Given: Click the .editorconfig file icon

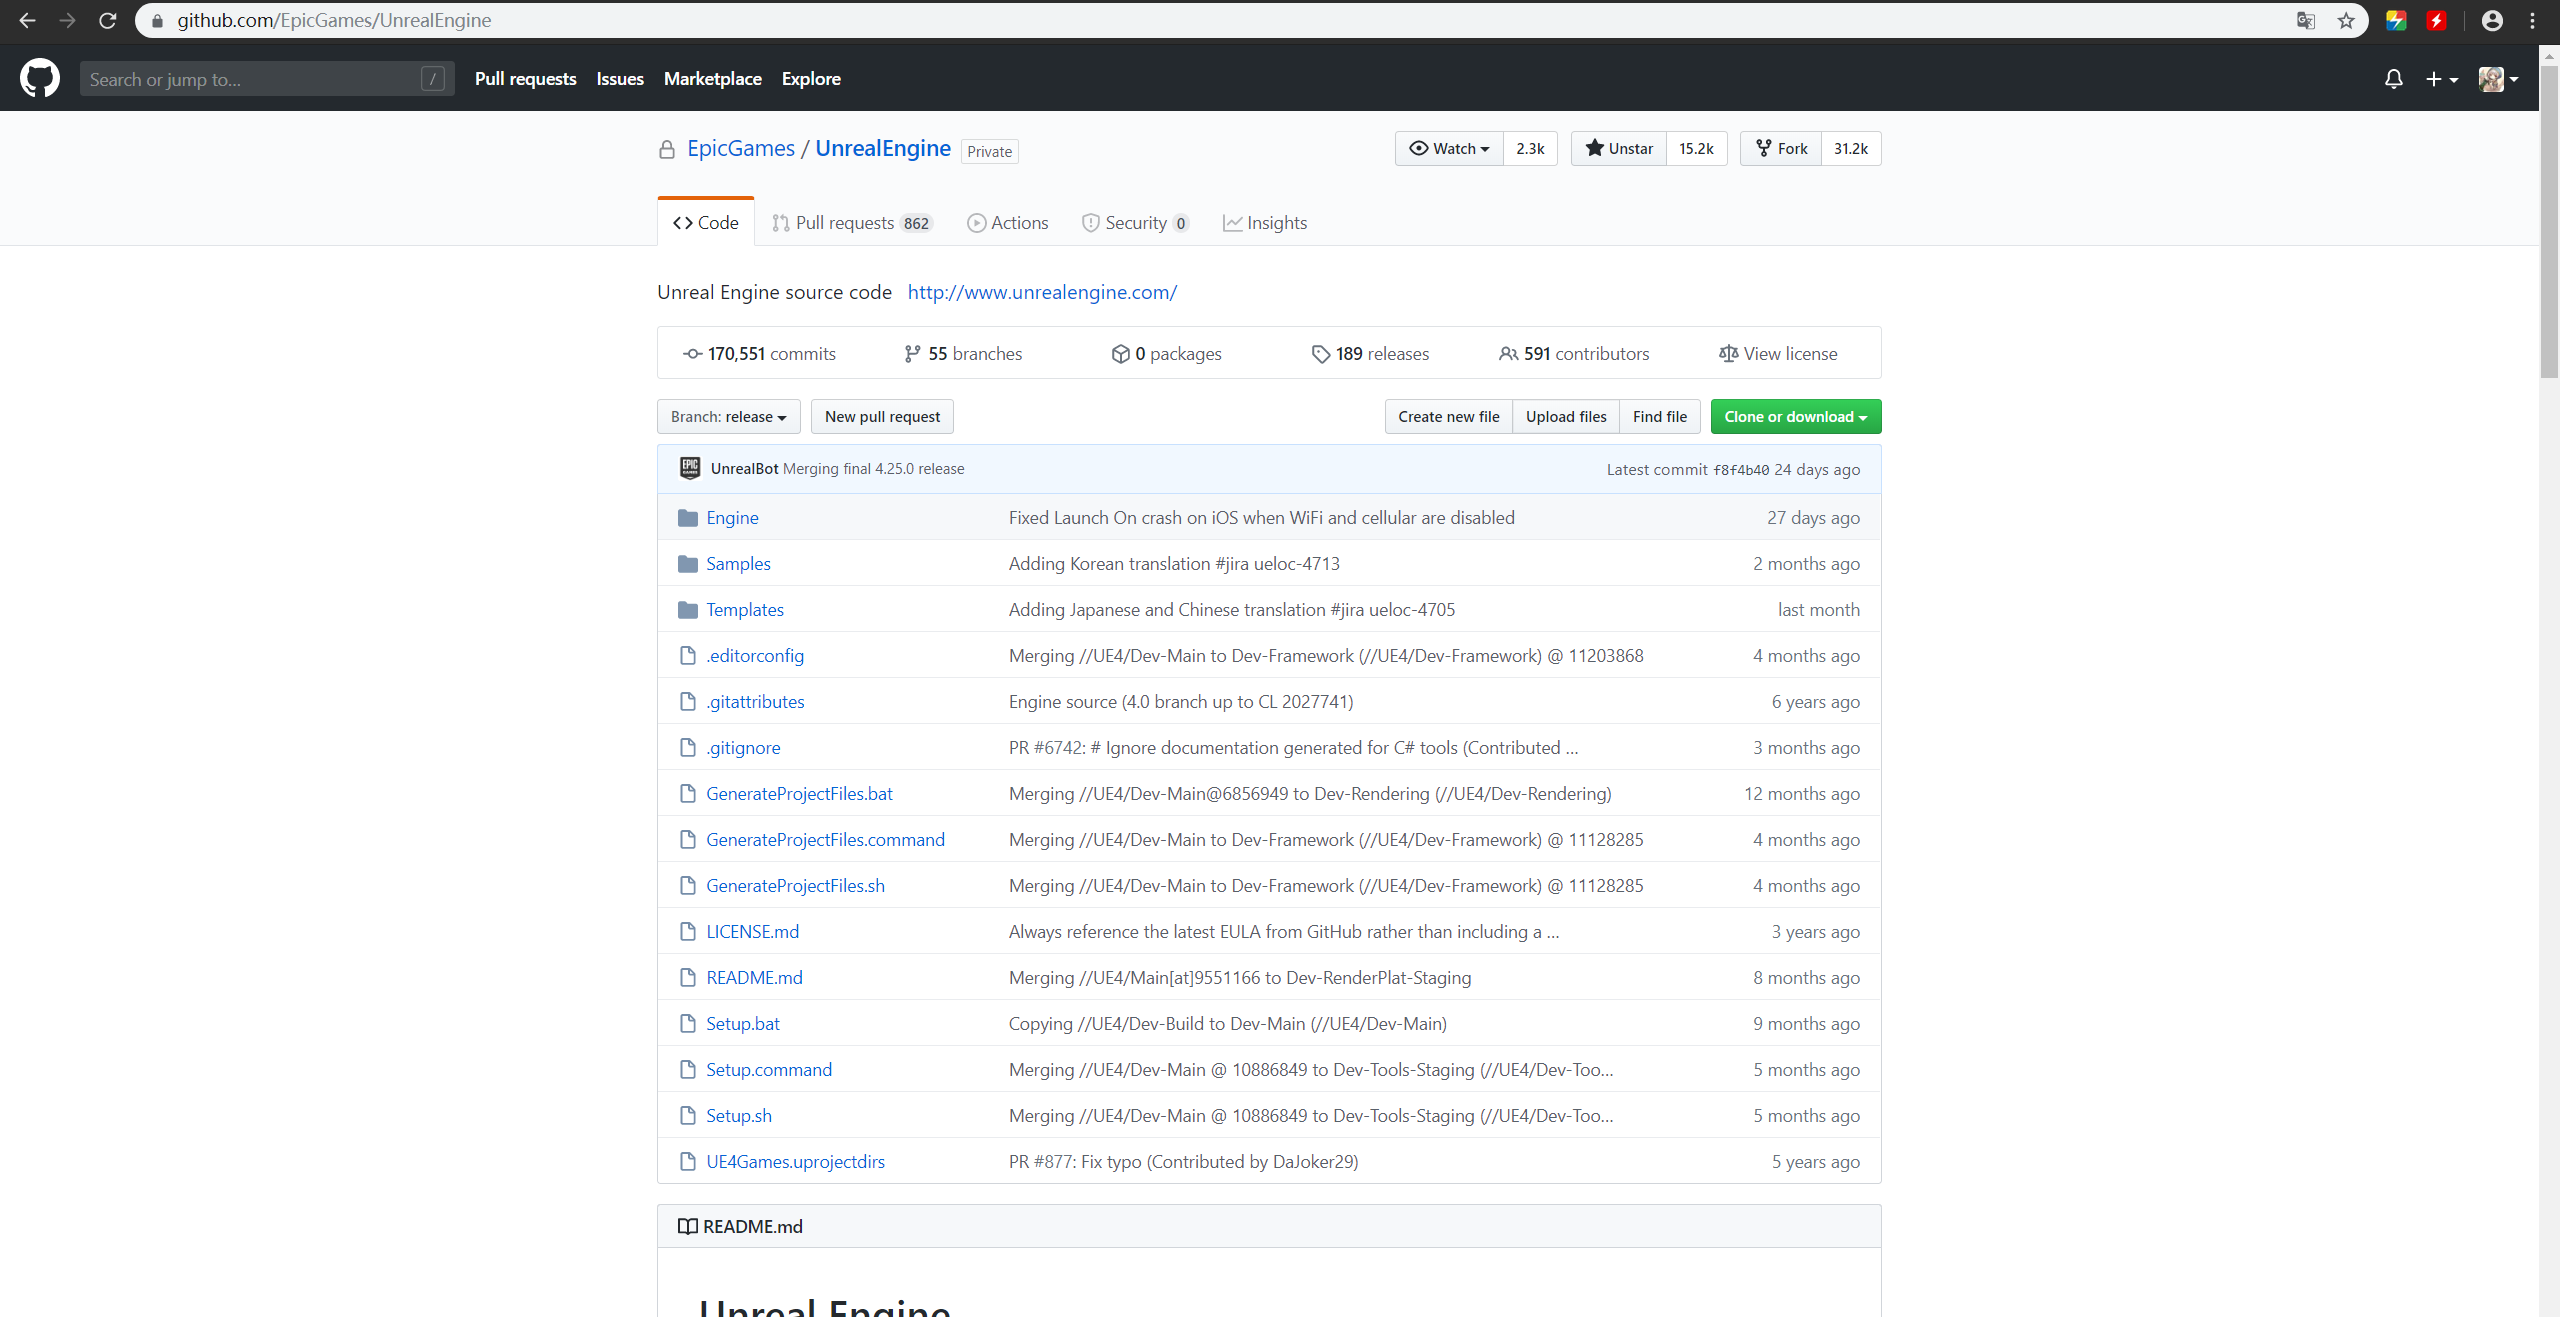Looking at the screenshot, I should pyautogui.click(x=687, y=656).
